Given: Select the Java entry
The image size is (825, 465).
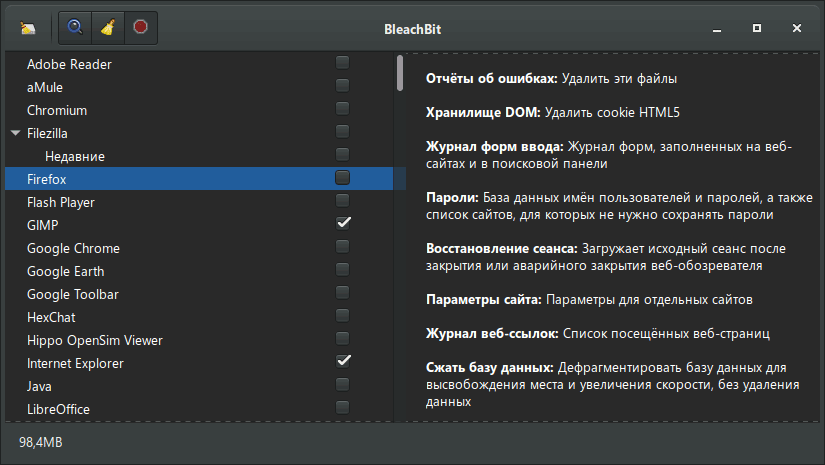Looking at the screenshot, I should tap(199, 387).
